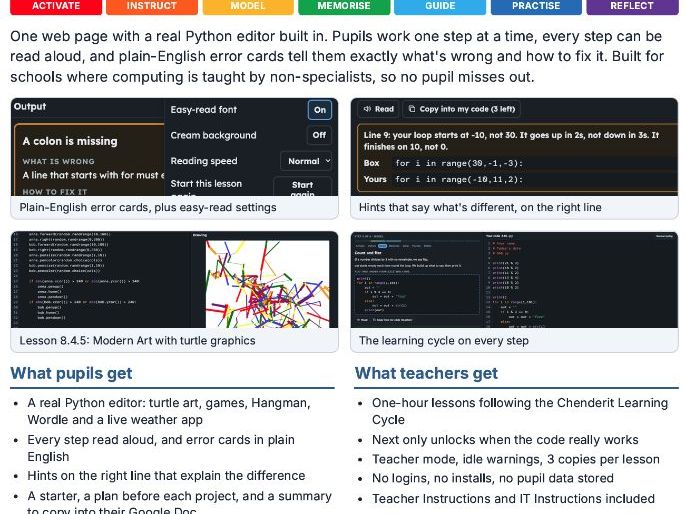Screen dimensions: 685x514
Task: Open the error cards settings screenshot thumbnail
Action: pyautogui.click(x=174, y=147)
